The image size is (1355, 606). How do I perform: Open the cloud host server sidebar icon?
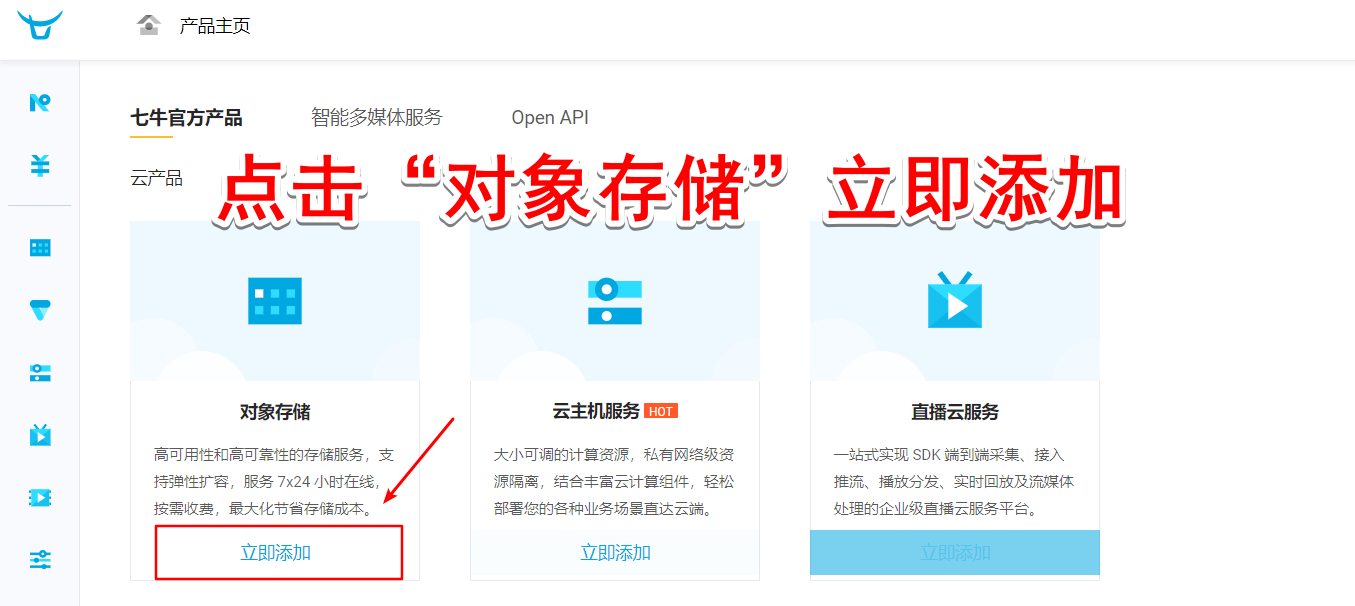[40, 373]
